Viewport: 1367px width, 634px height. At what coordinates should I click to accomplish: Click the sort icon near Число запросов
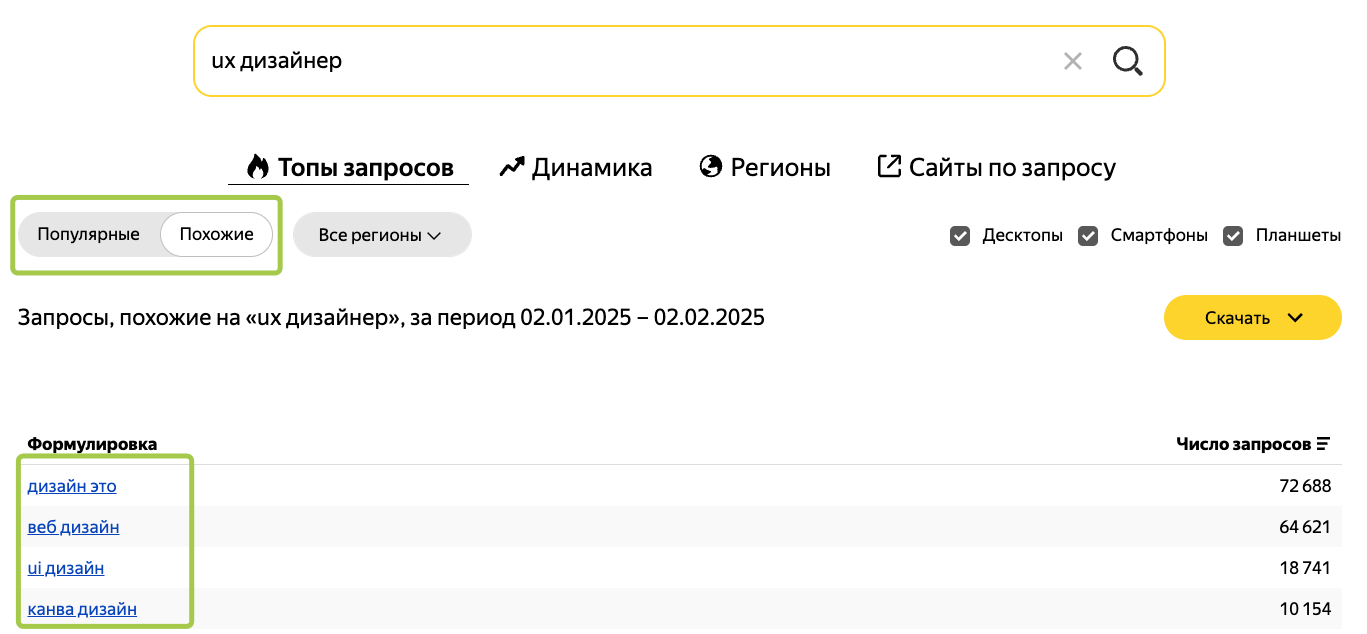[x=1324, y=443]
